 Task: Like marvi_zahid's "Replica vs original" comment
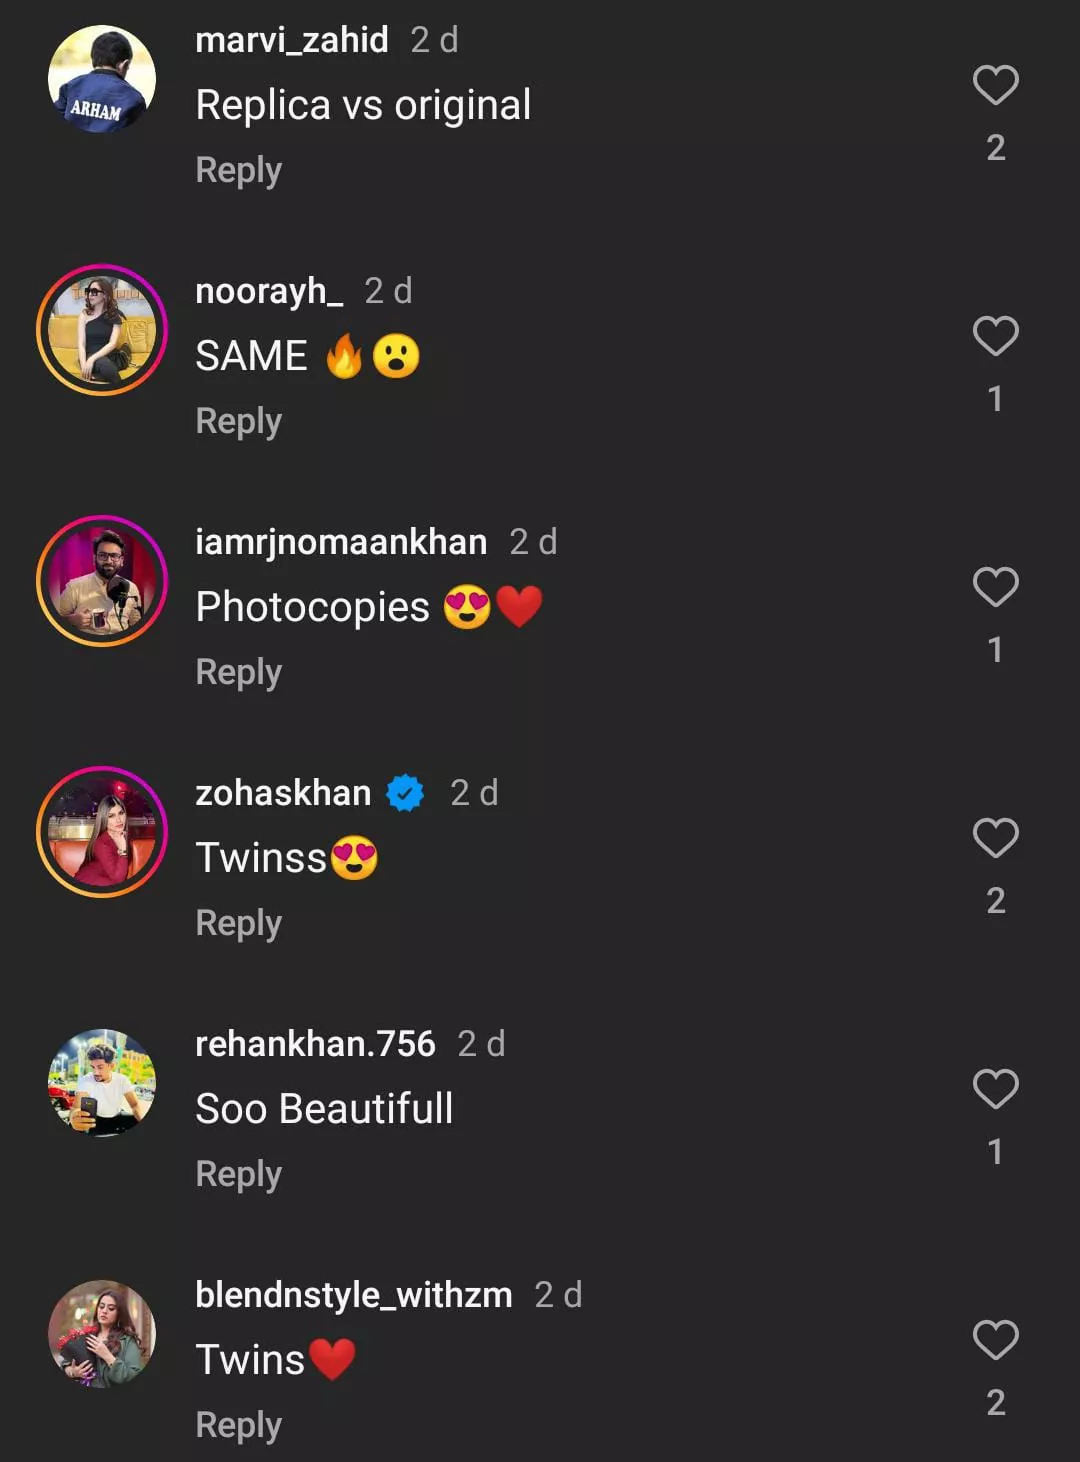pos(995,85)
